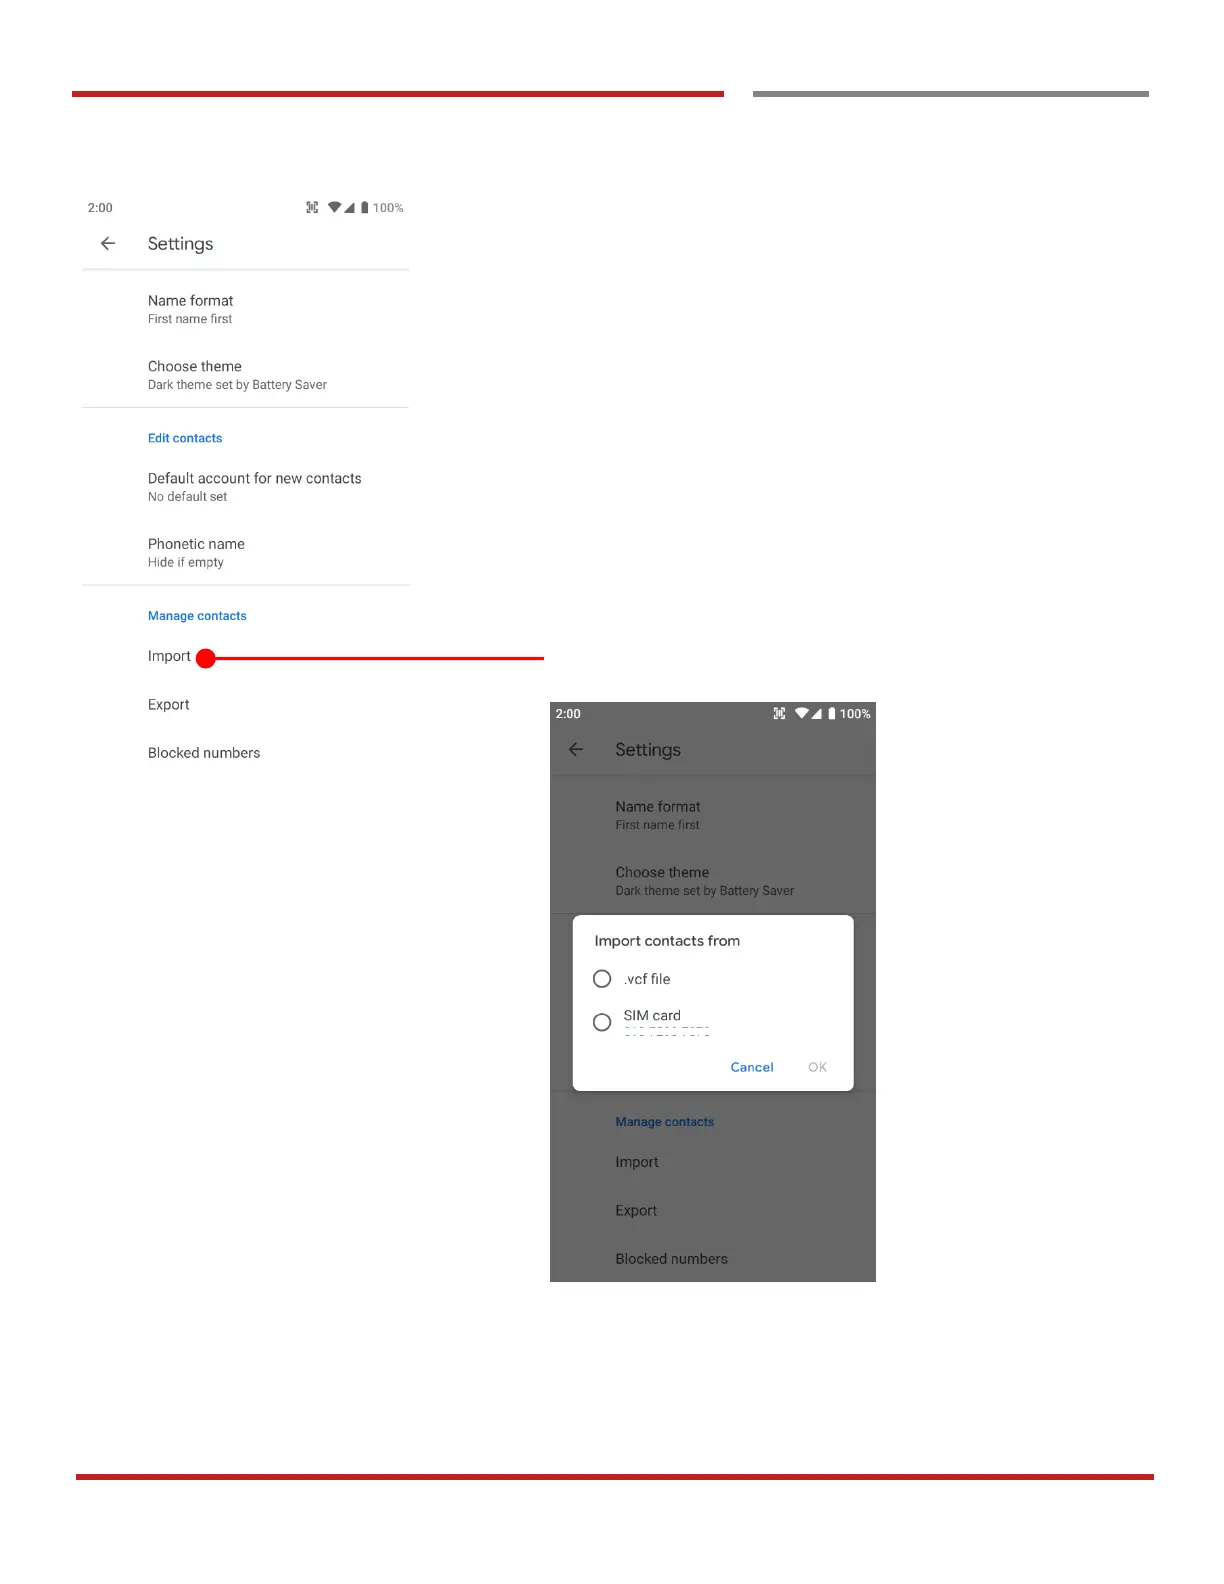Confirm import with the OK button
Viewport: 1224px width, 1584px height.
pos(817,1067)
